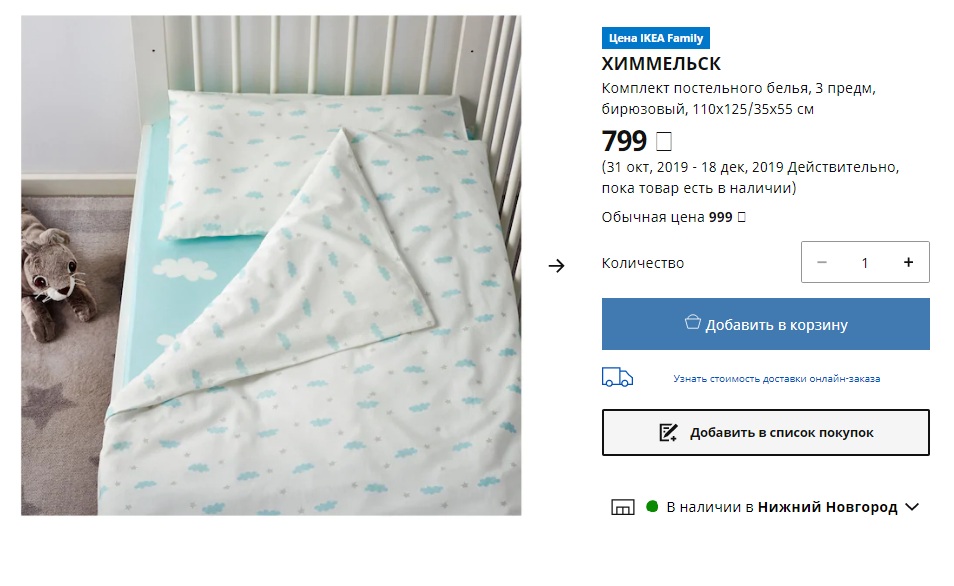Click the 799 price
The width and height of the screenshot is (954, 586).
tap(625, 142)
